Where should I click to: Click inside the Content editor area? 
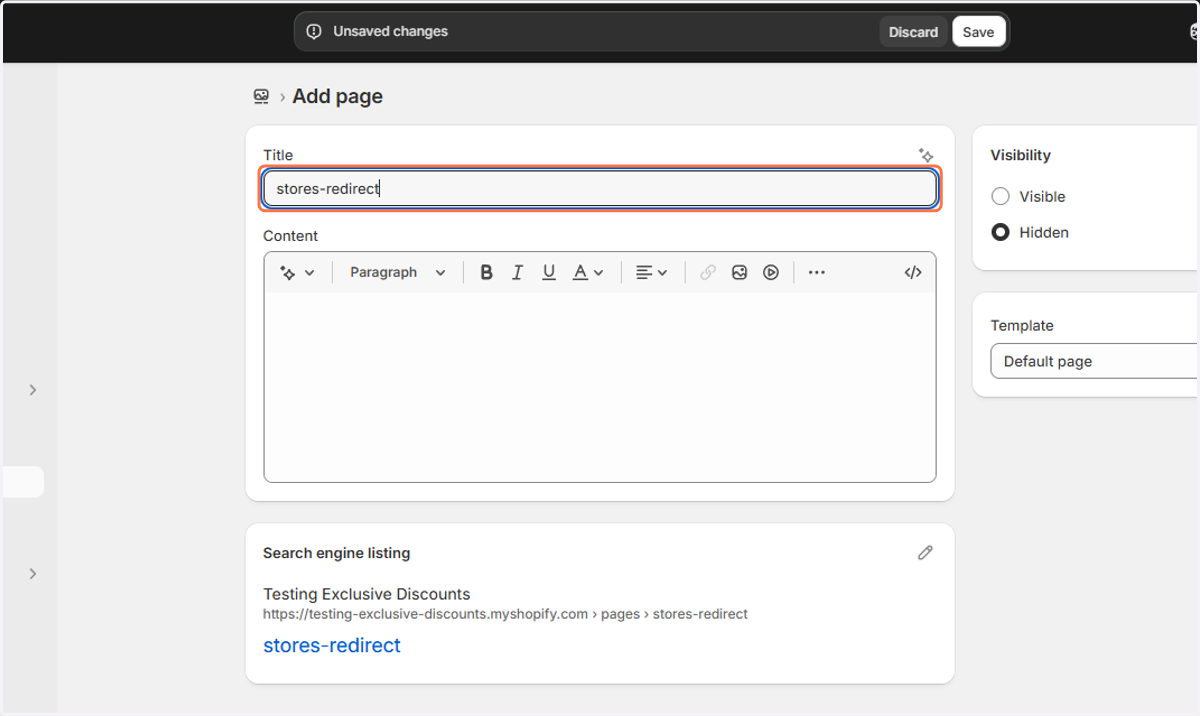(600, 387)
